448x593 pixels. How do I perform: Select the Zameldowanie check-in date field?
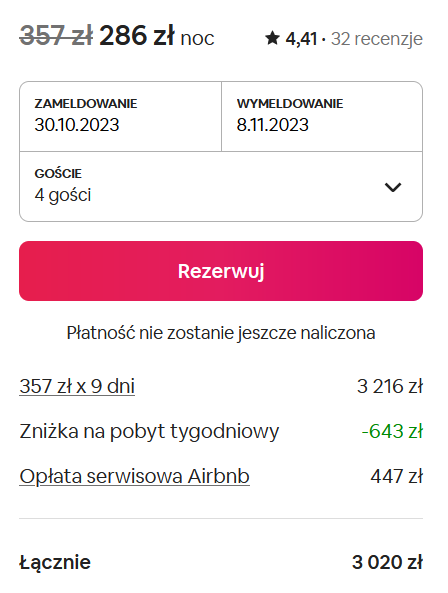click(120, 116)
